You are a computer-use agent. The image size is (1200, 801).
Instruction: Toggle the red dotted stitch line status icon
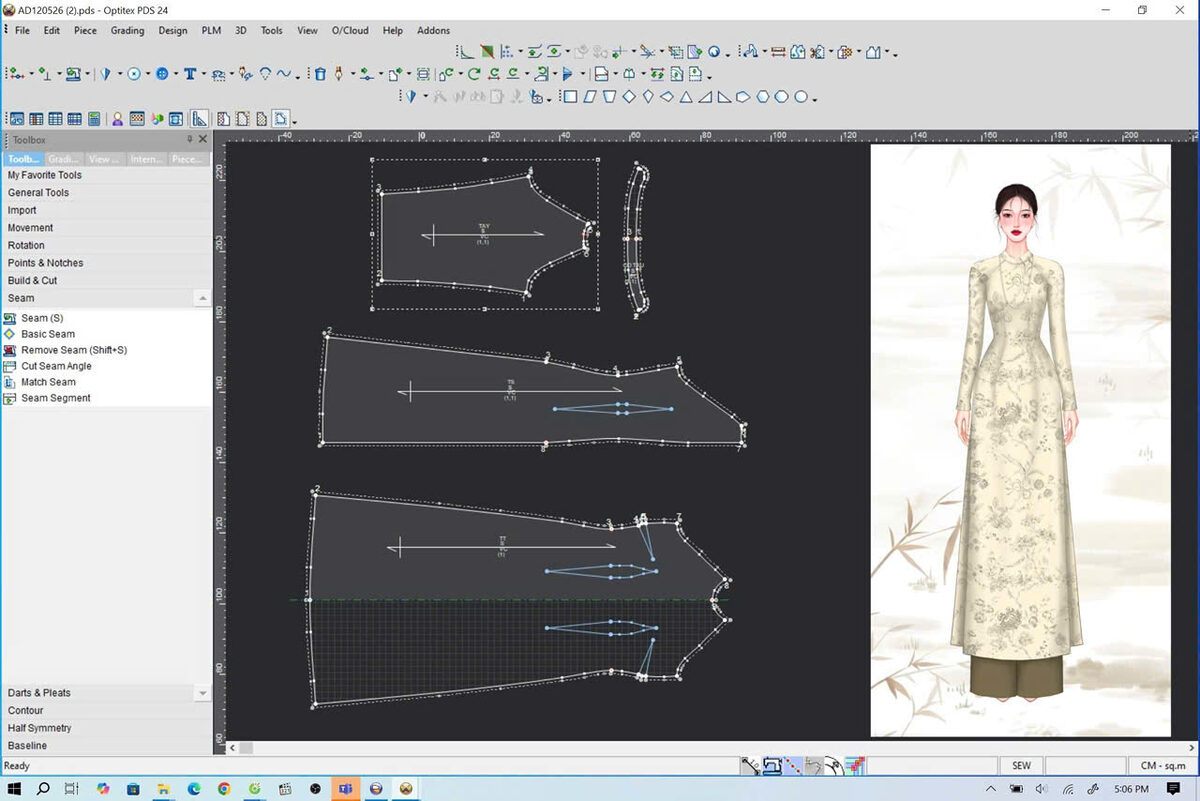[x=792, y=766]
